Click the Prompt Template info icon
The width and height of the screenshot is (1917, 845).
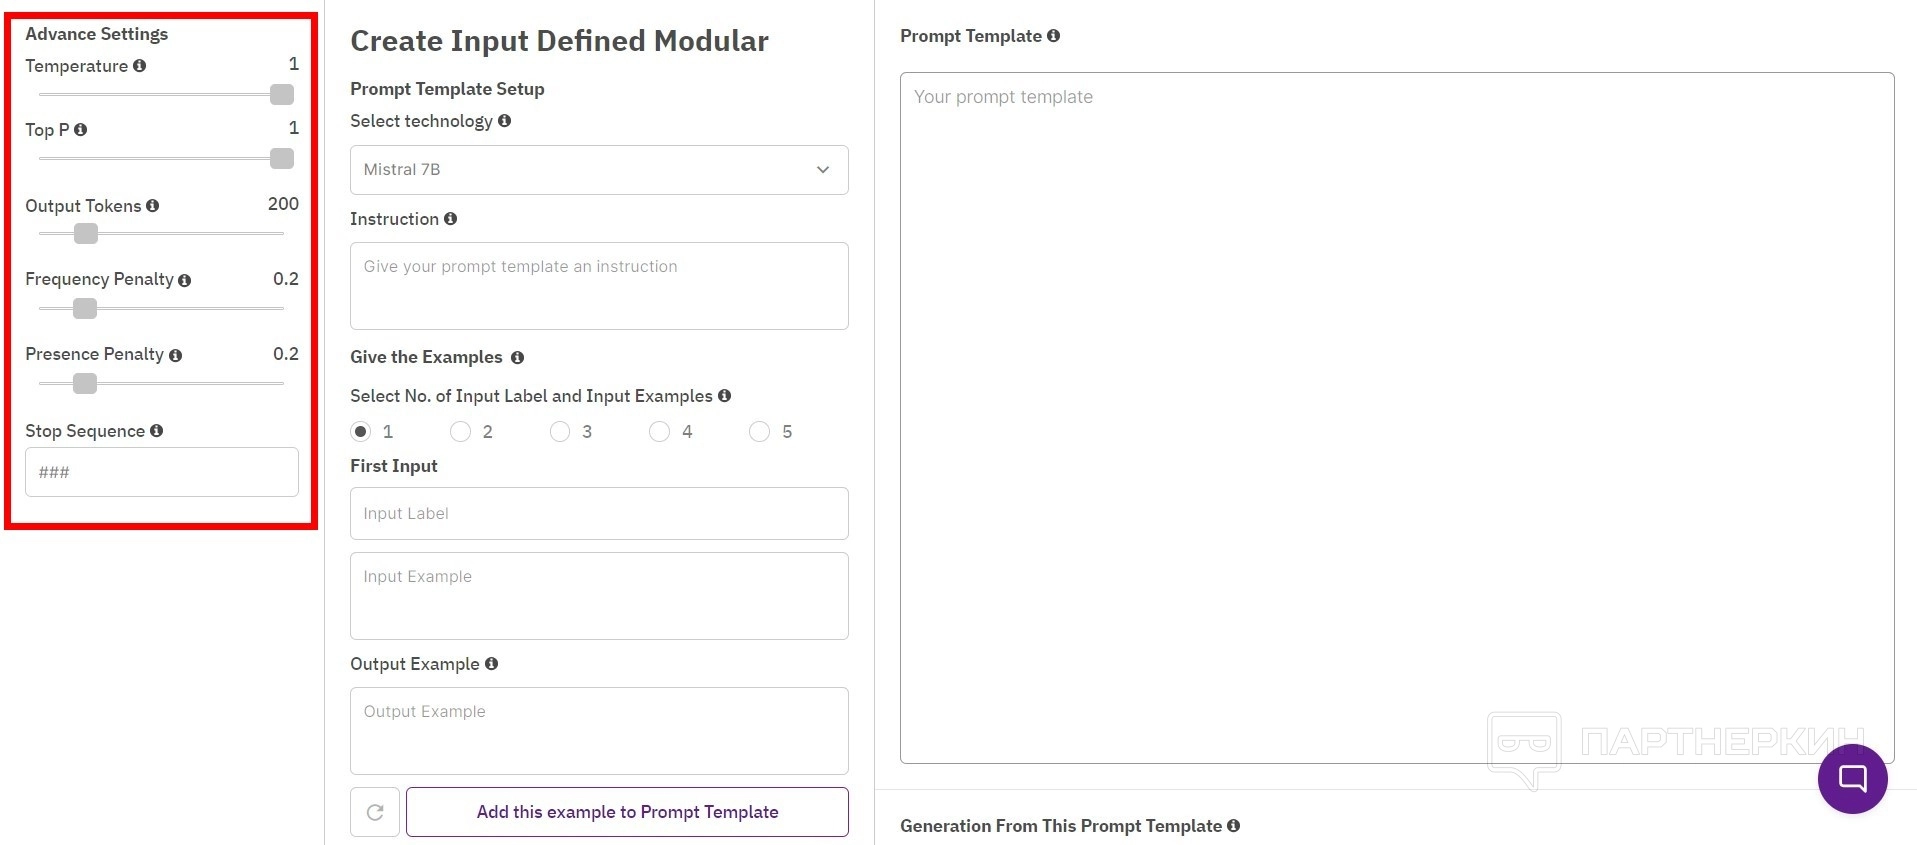point(1054,36)
